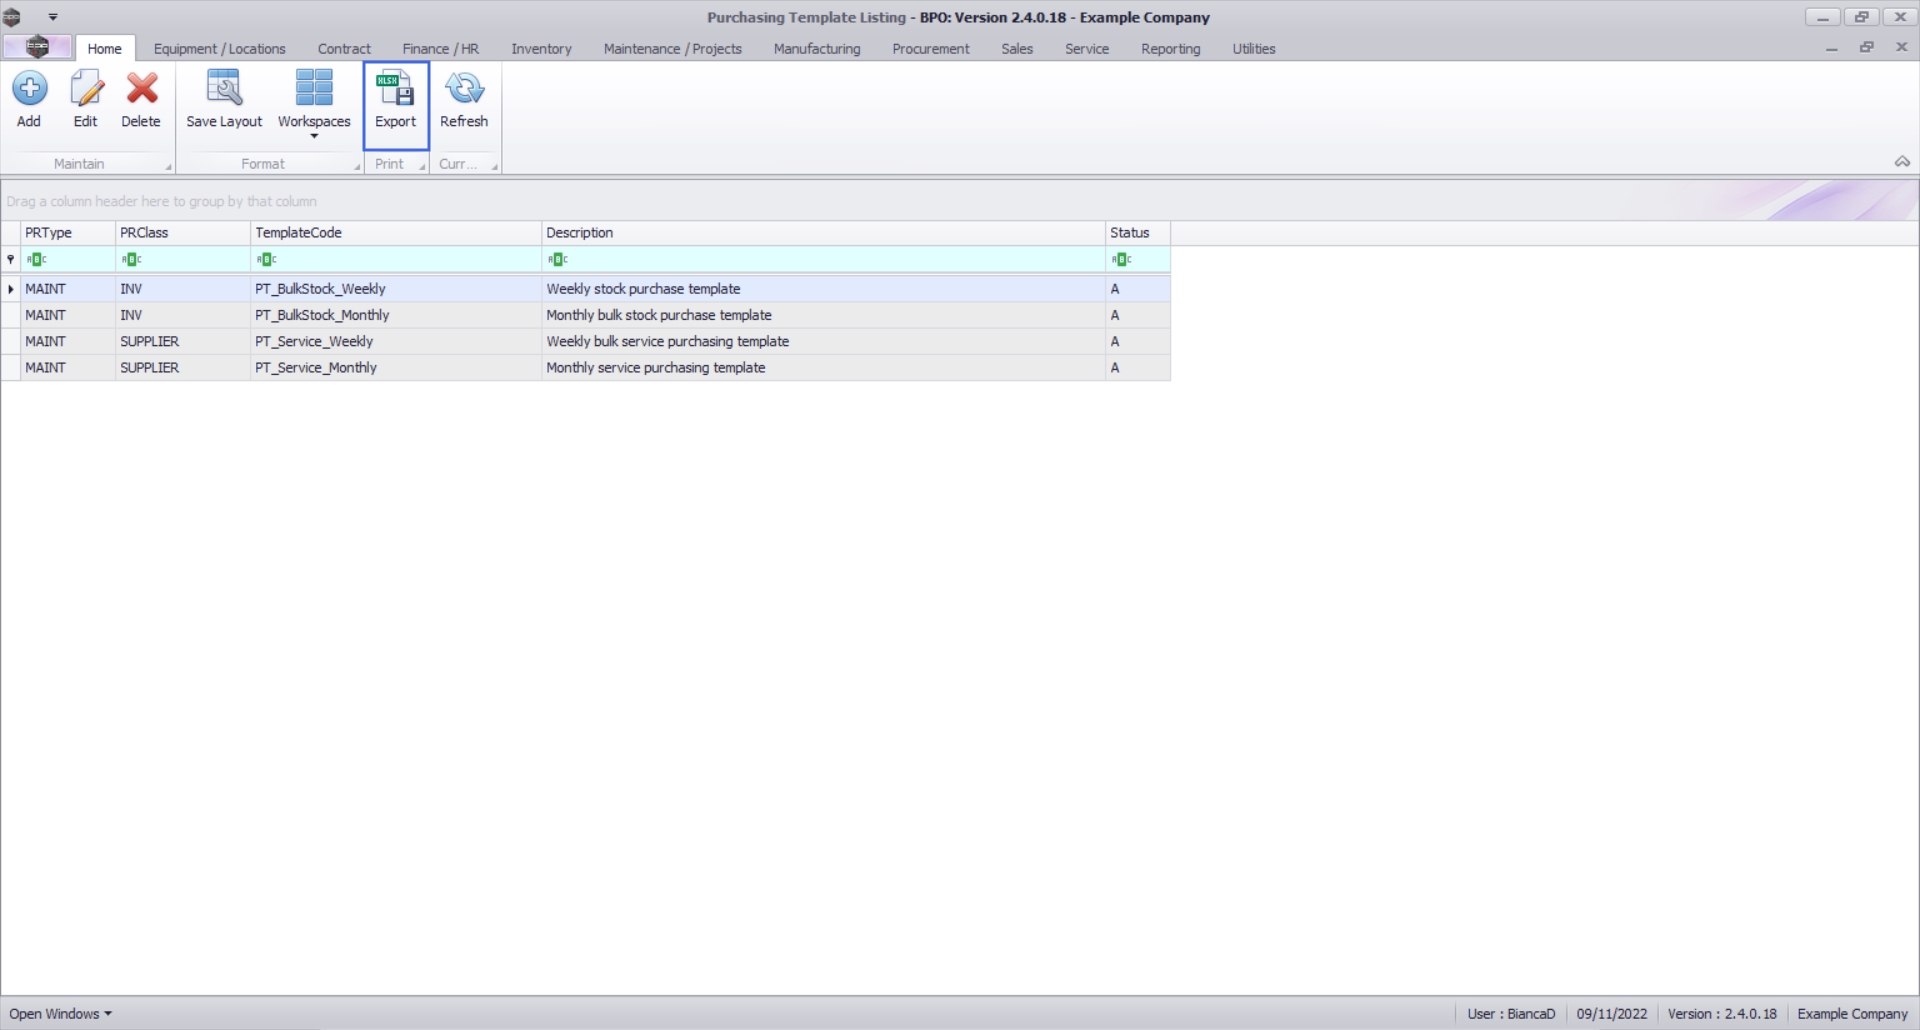Sort by the PRType column header

click(x=68, y=233)
